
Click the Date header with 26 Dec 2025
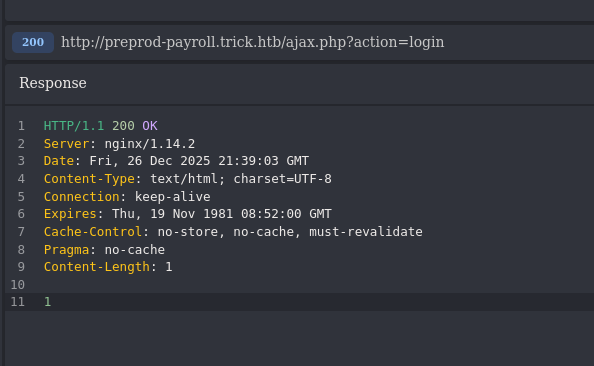click(176, 161)
